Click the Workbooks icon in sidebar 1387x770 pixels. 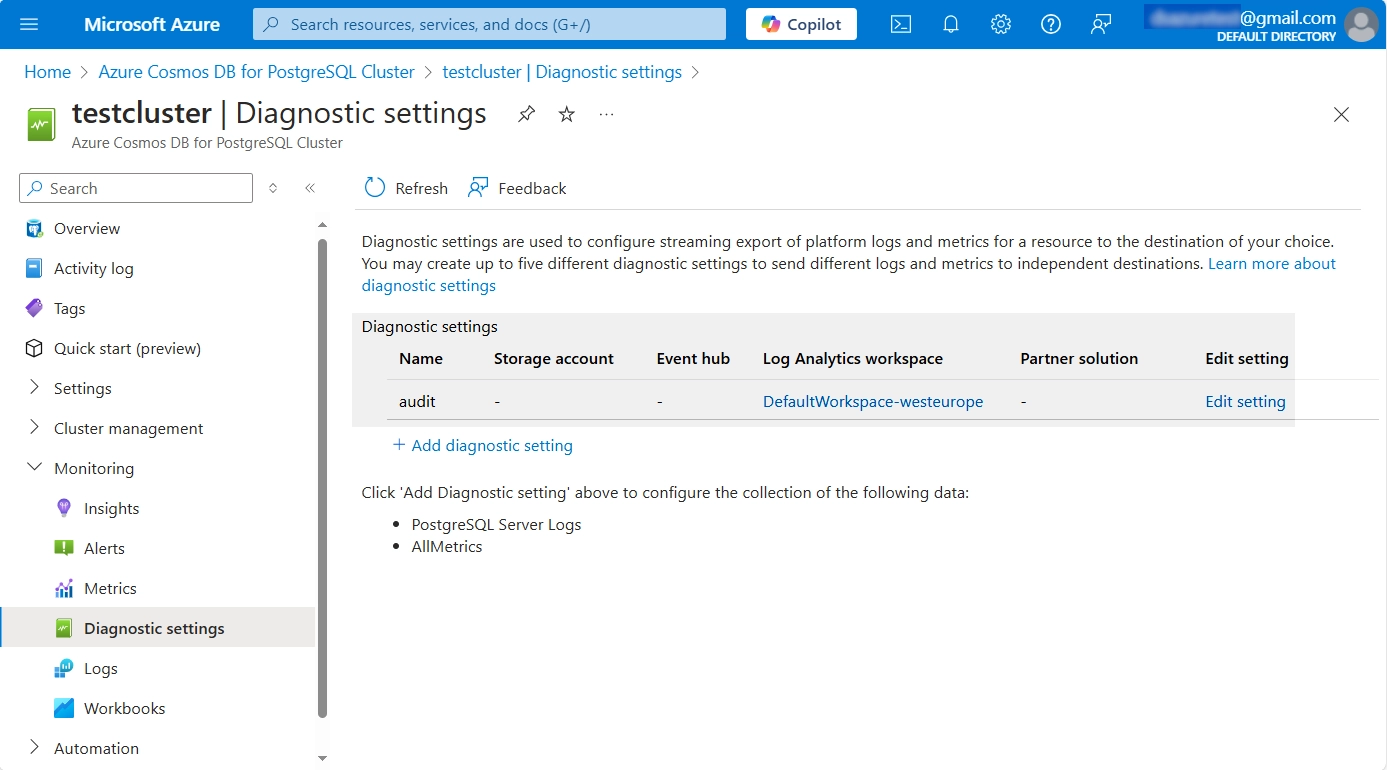[x=64, y=708]
